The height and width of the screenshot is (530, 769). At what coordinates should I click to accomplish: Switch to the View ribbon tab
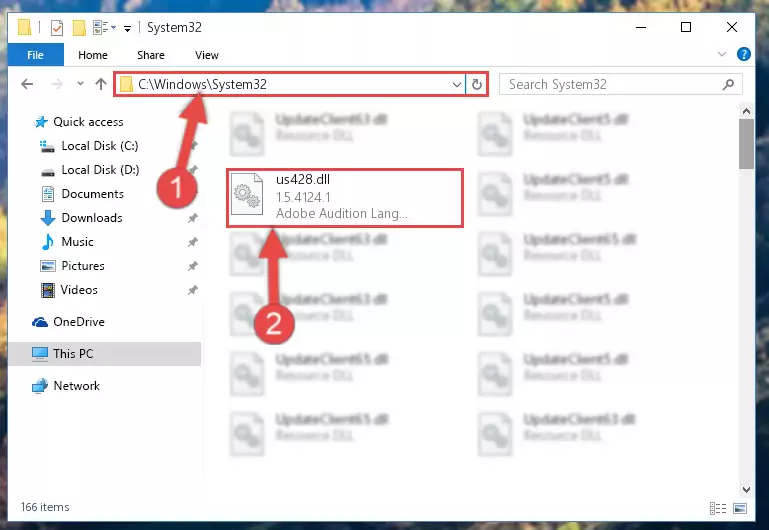coord(206,55)
